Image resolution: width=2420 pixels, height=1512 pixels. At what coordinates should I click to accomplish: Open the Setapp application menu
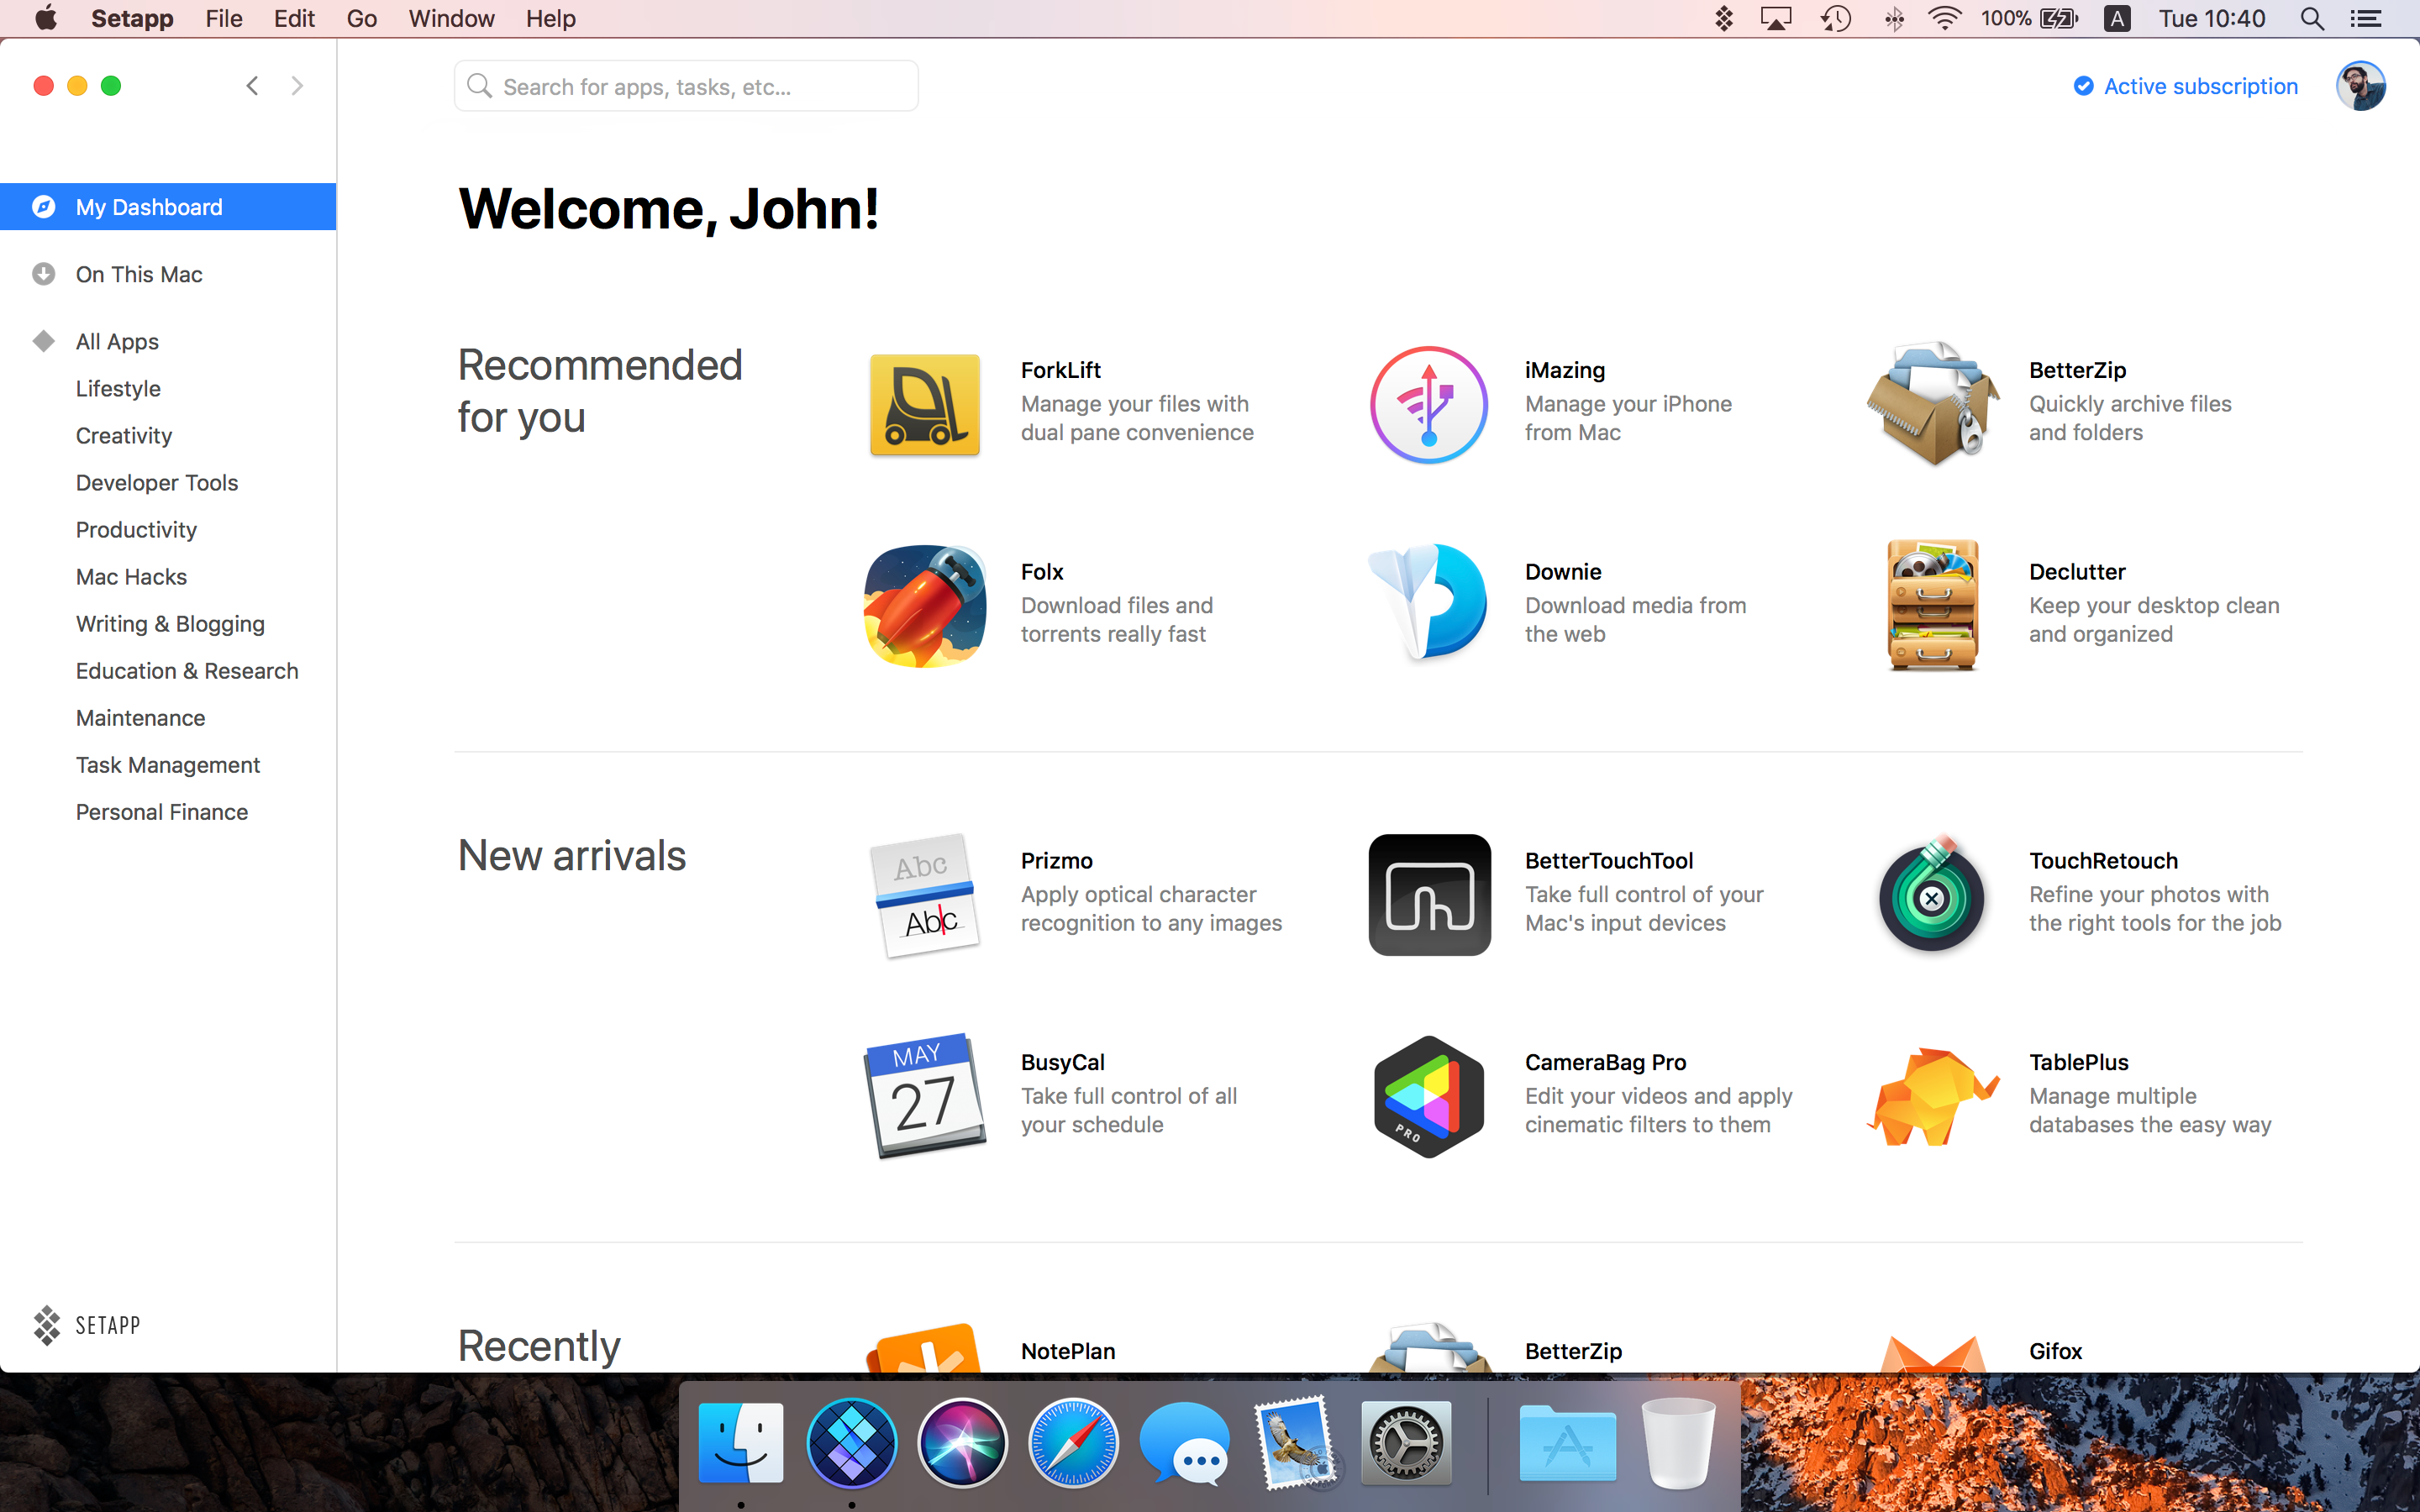pos(132,19)
